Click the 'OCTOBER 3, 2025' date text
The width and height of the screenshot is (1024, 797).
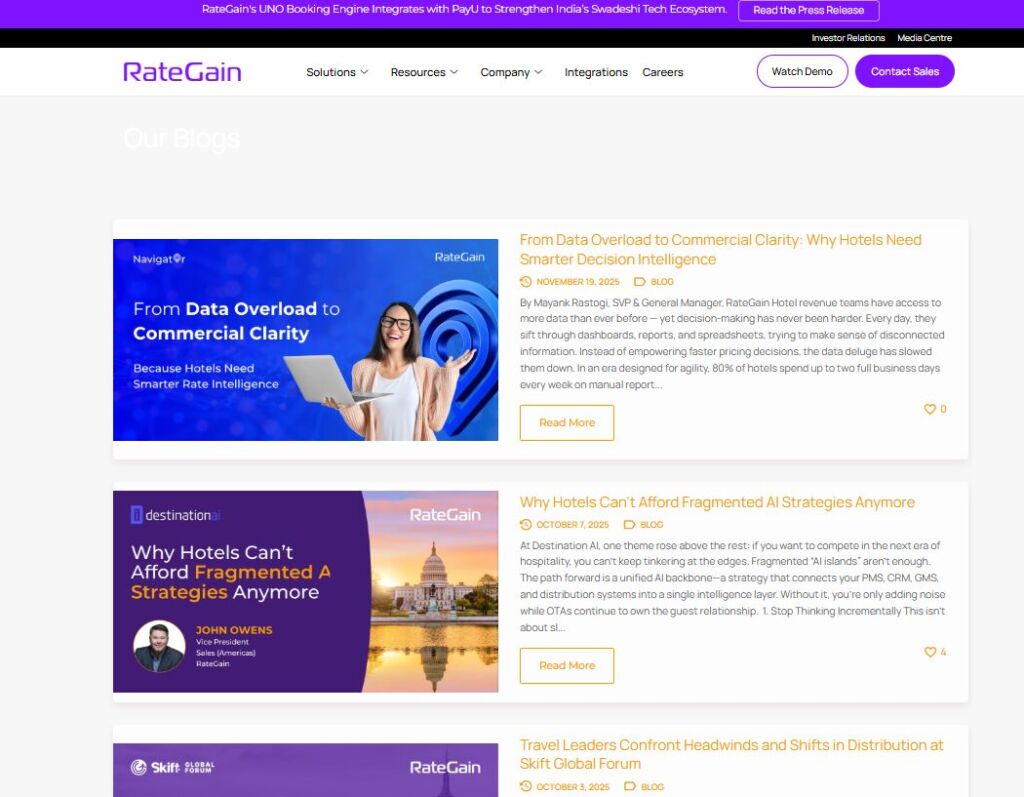[x=572, y=787]
